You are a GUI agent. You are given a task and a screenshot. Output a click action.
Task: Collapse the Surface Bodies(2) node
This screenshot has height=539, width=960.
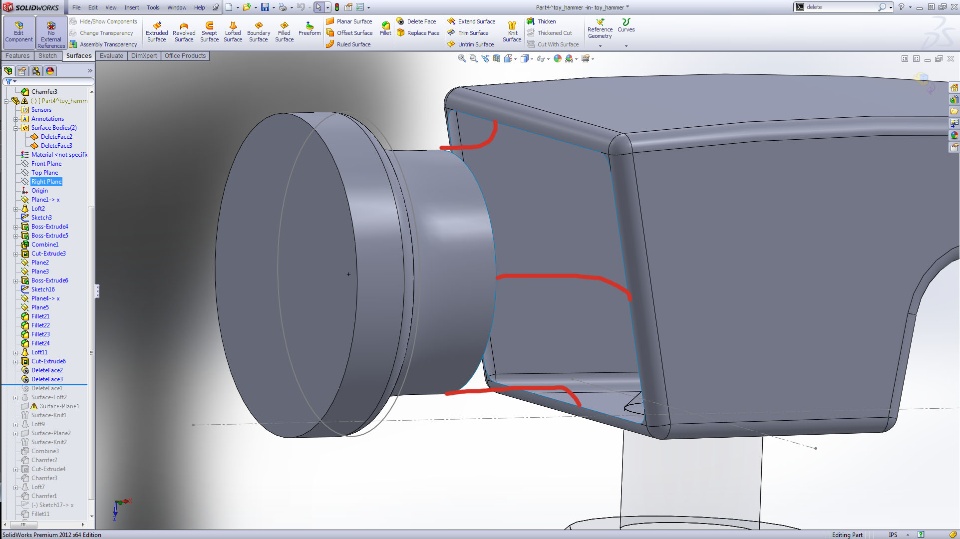pos(16,128)
